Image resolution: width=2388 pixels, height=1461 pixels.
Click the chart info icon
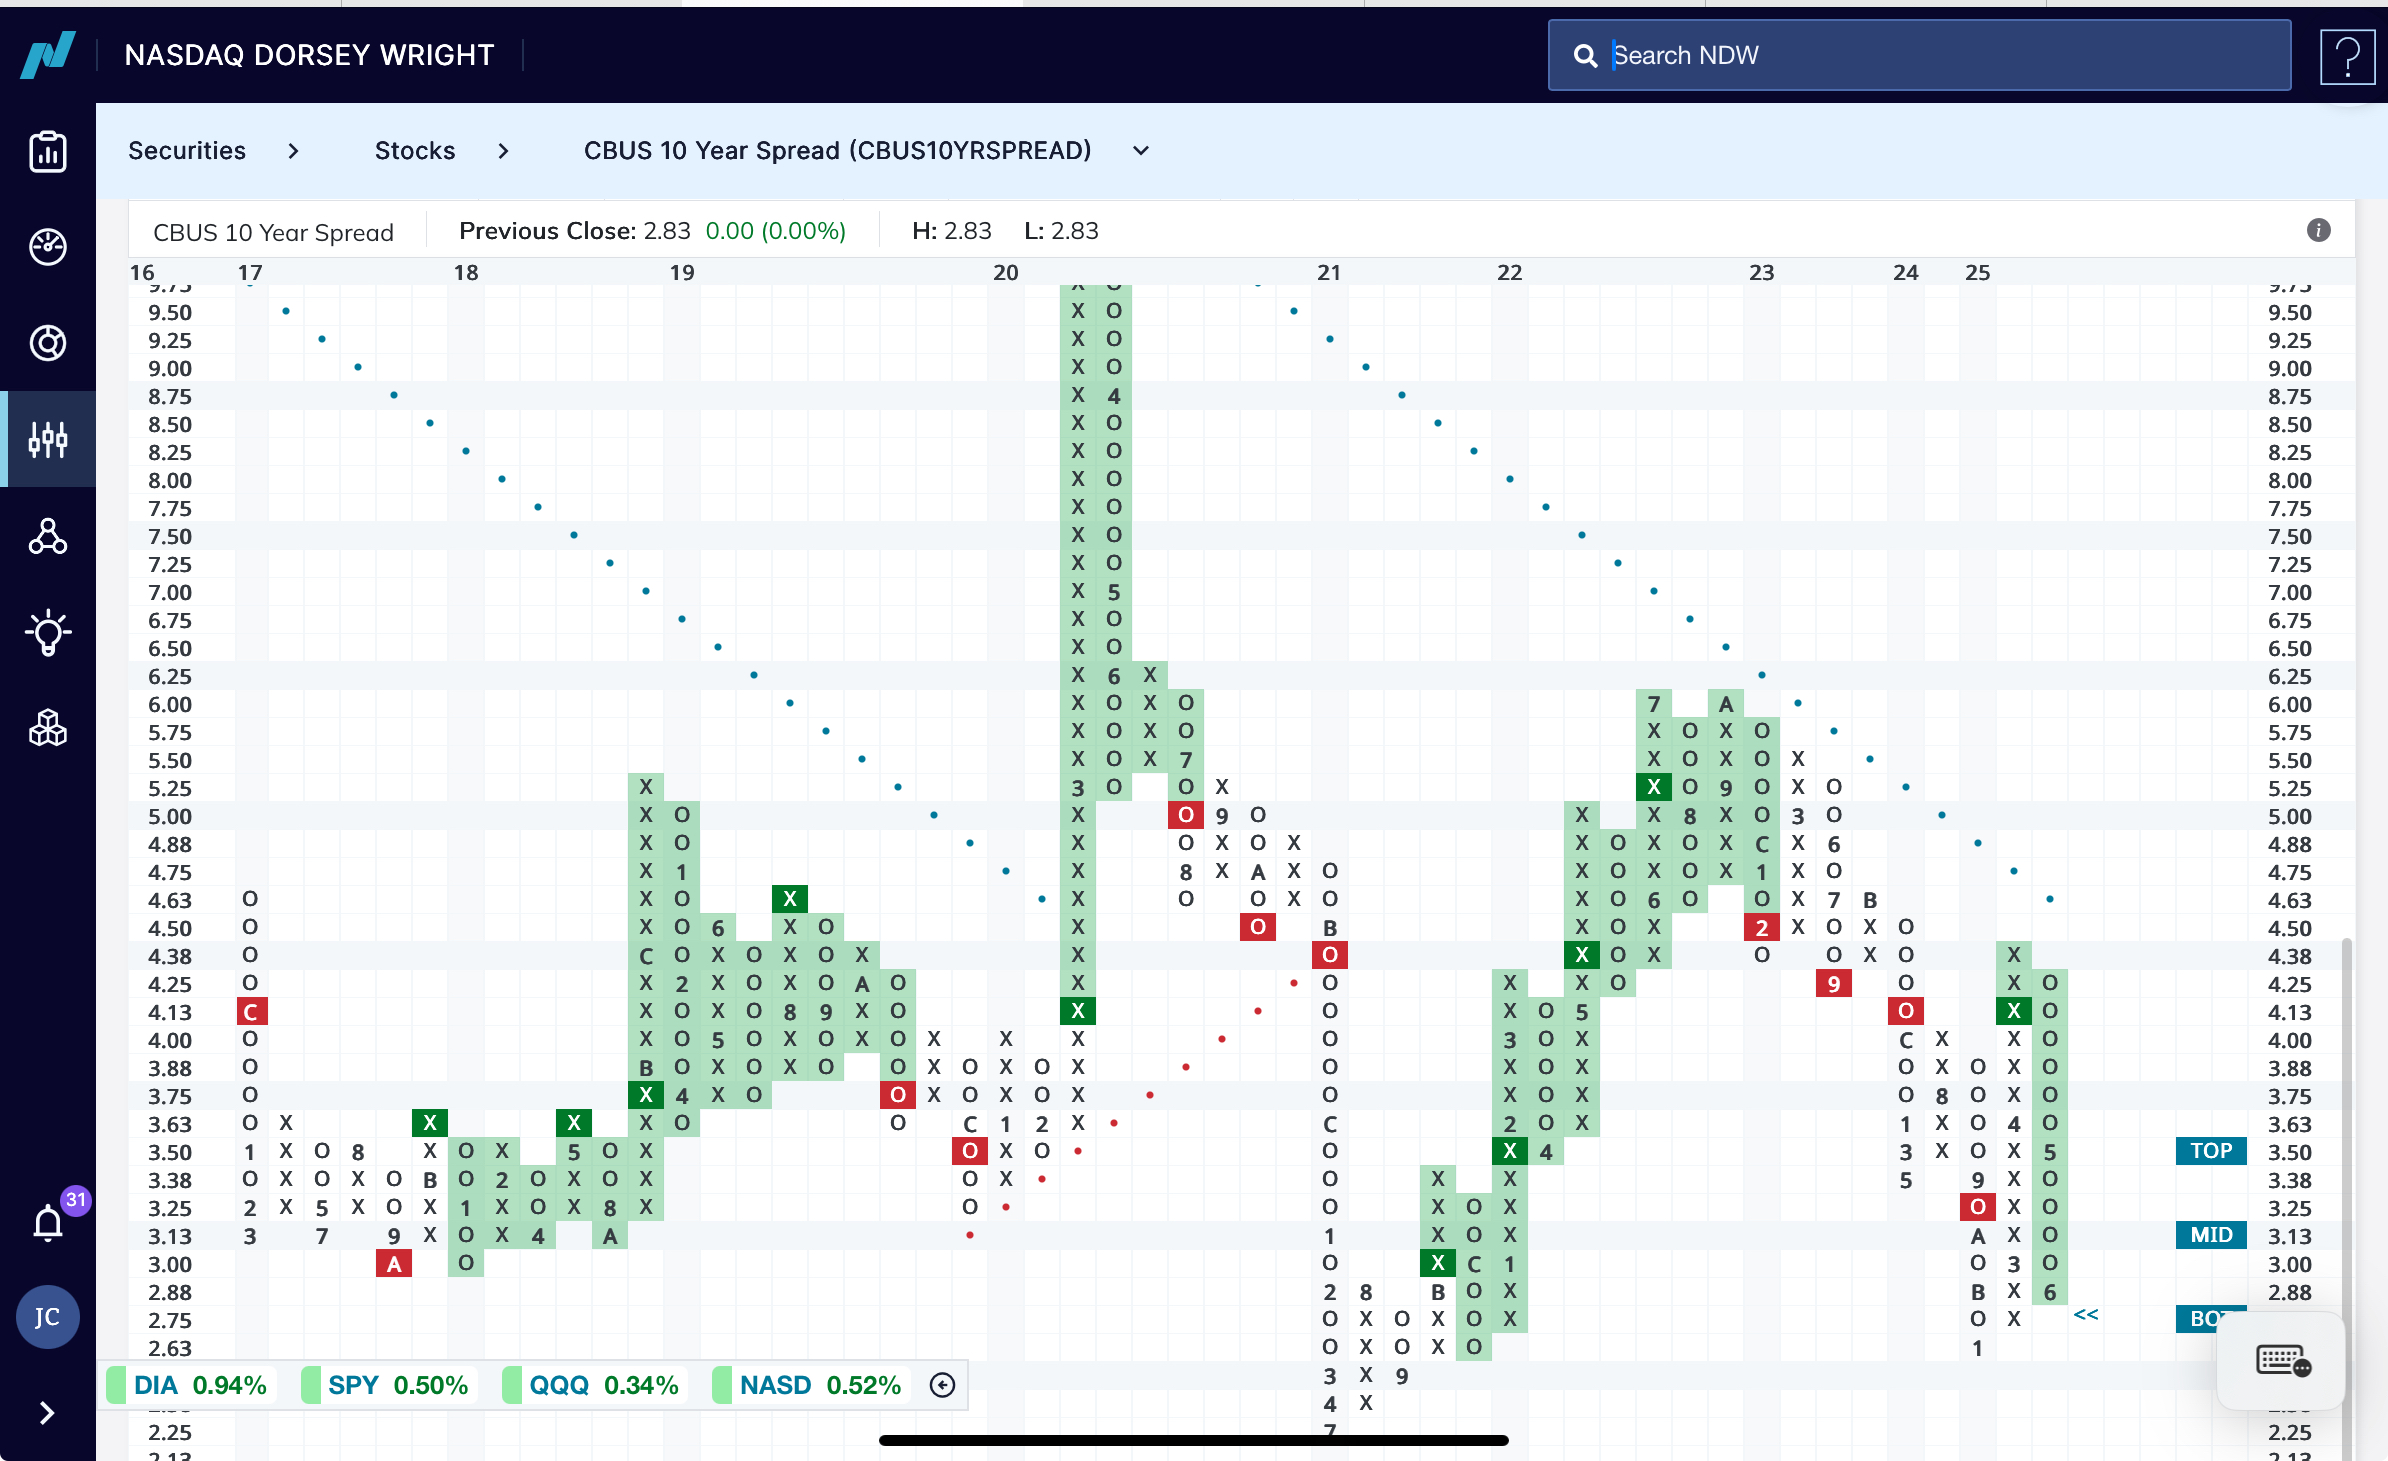coord(2318,231)
